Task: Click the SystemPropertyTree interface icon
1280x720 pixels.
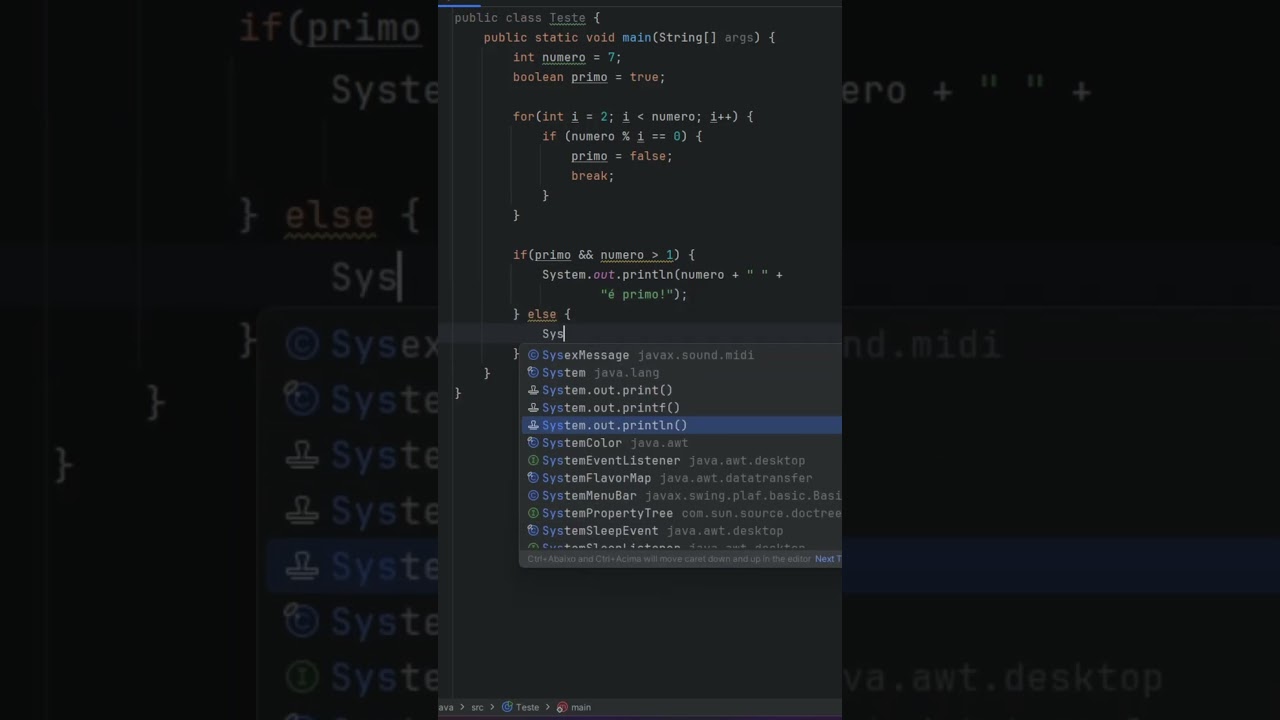Action: point(533,513)
